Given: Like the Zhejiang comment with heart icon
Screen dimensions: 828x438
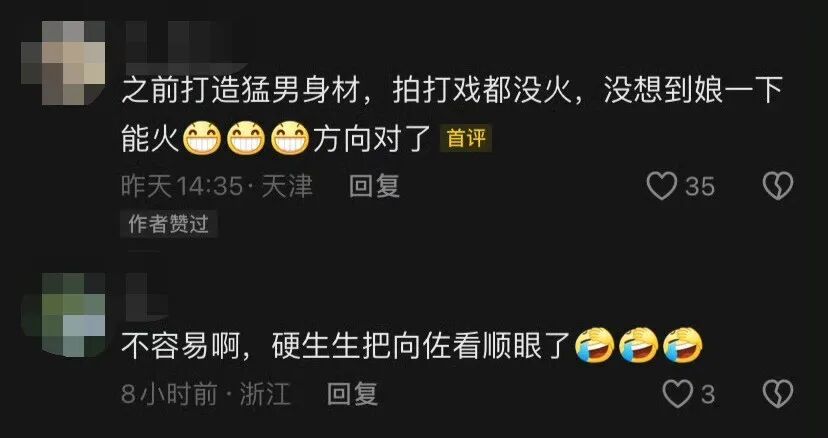Looking at the screenshot, I should click(678, 394).
